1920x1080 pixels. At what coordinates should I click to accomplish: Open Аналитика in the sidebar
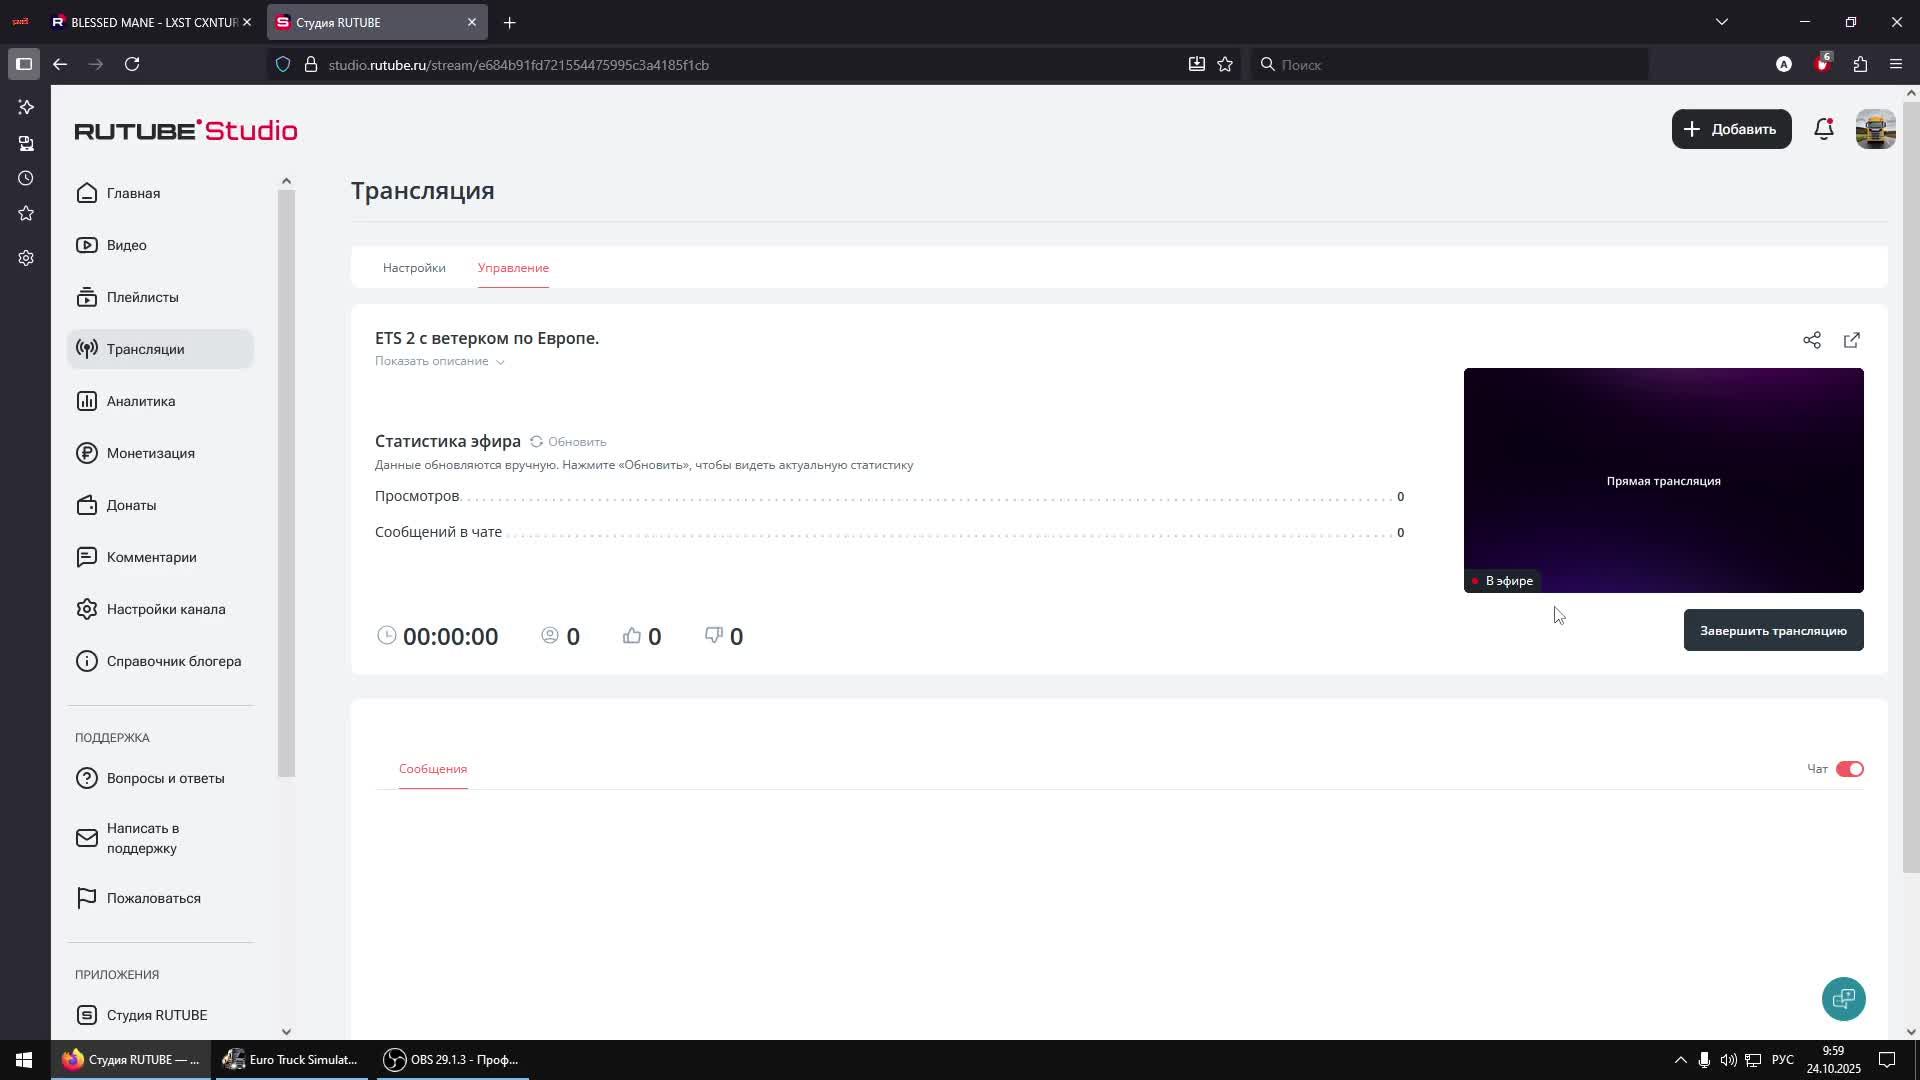click(141, 401)
